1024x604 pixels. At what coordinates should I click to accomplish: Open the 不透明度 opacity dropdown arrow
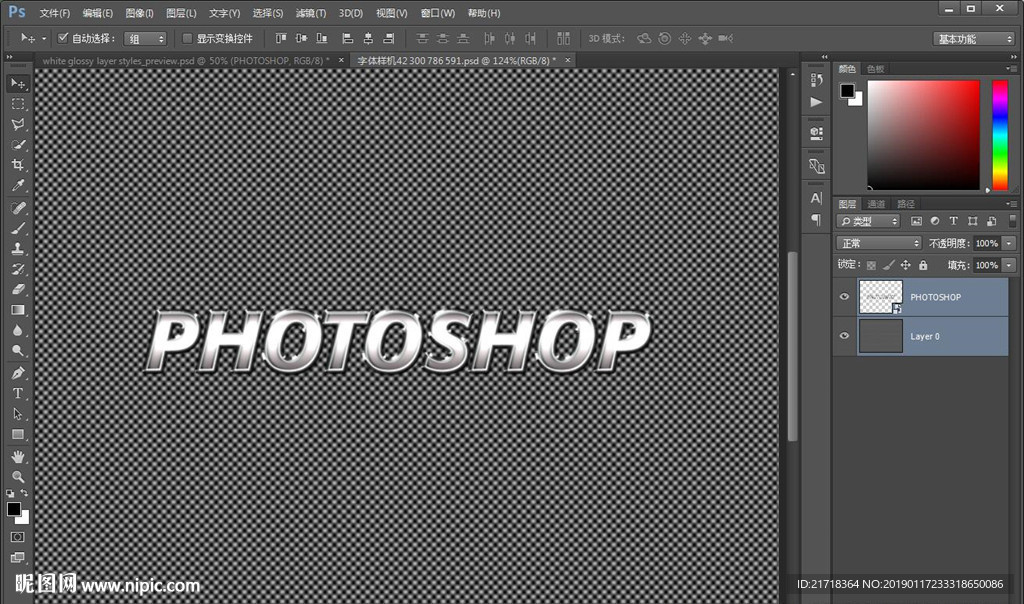(x=1008, y=243)
